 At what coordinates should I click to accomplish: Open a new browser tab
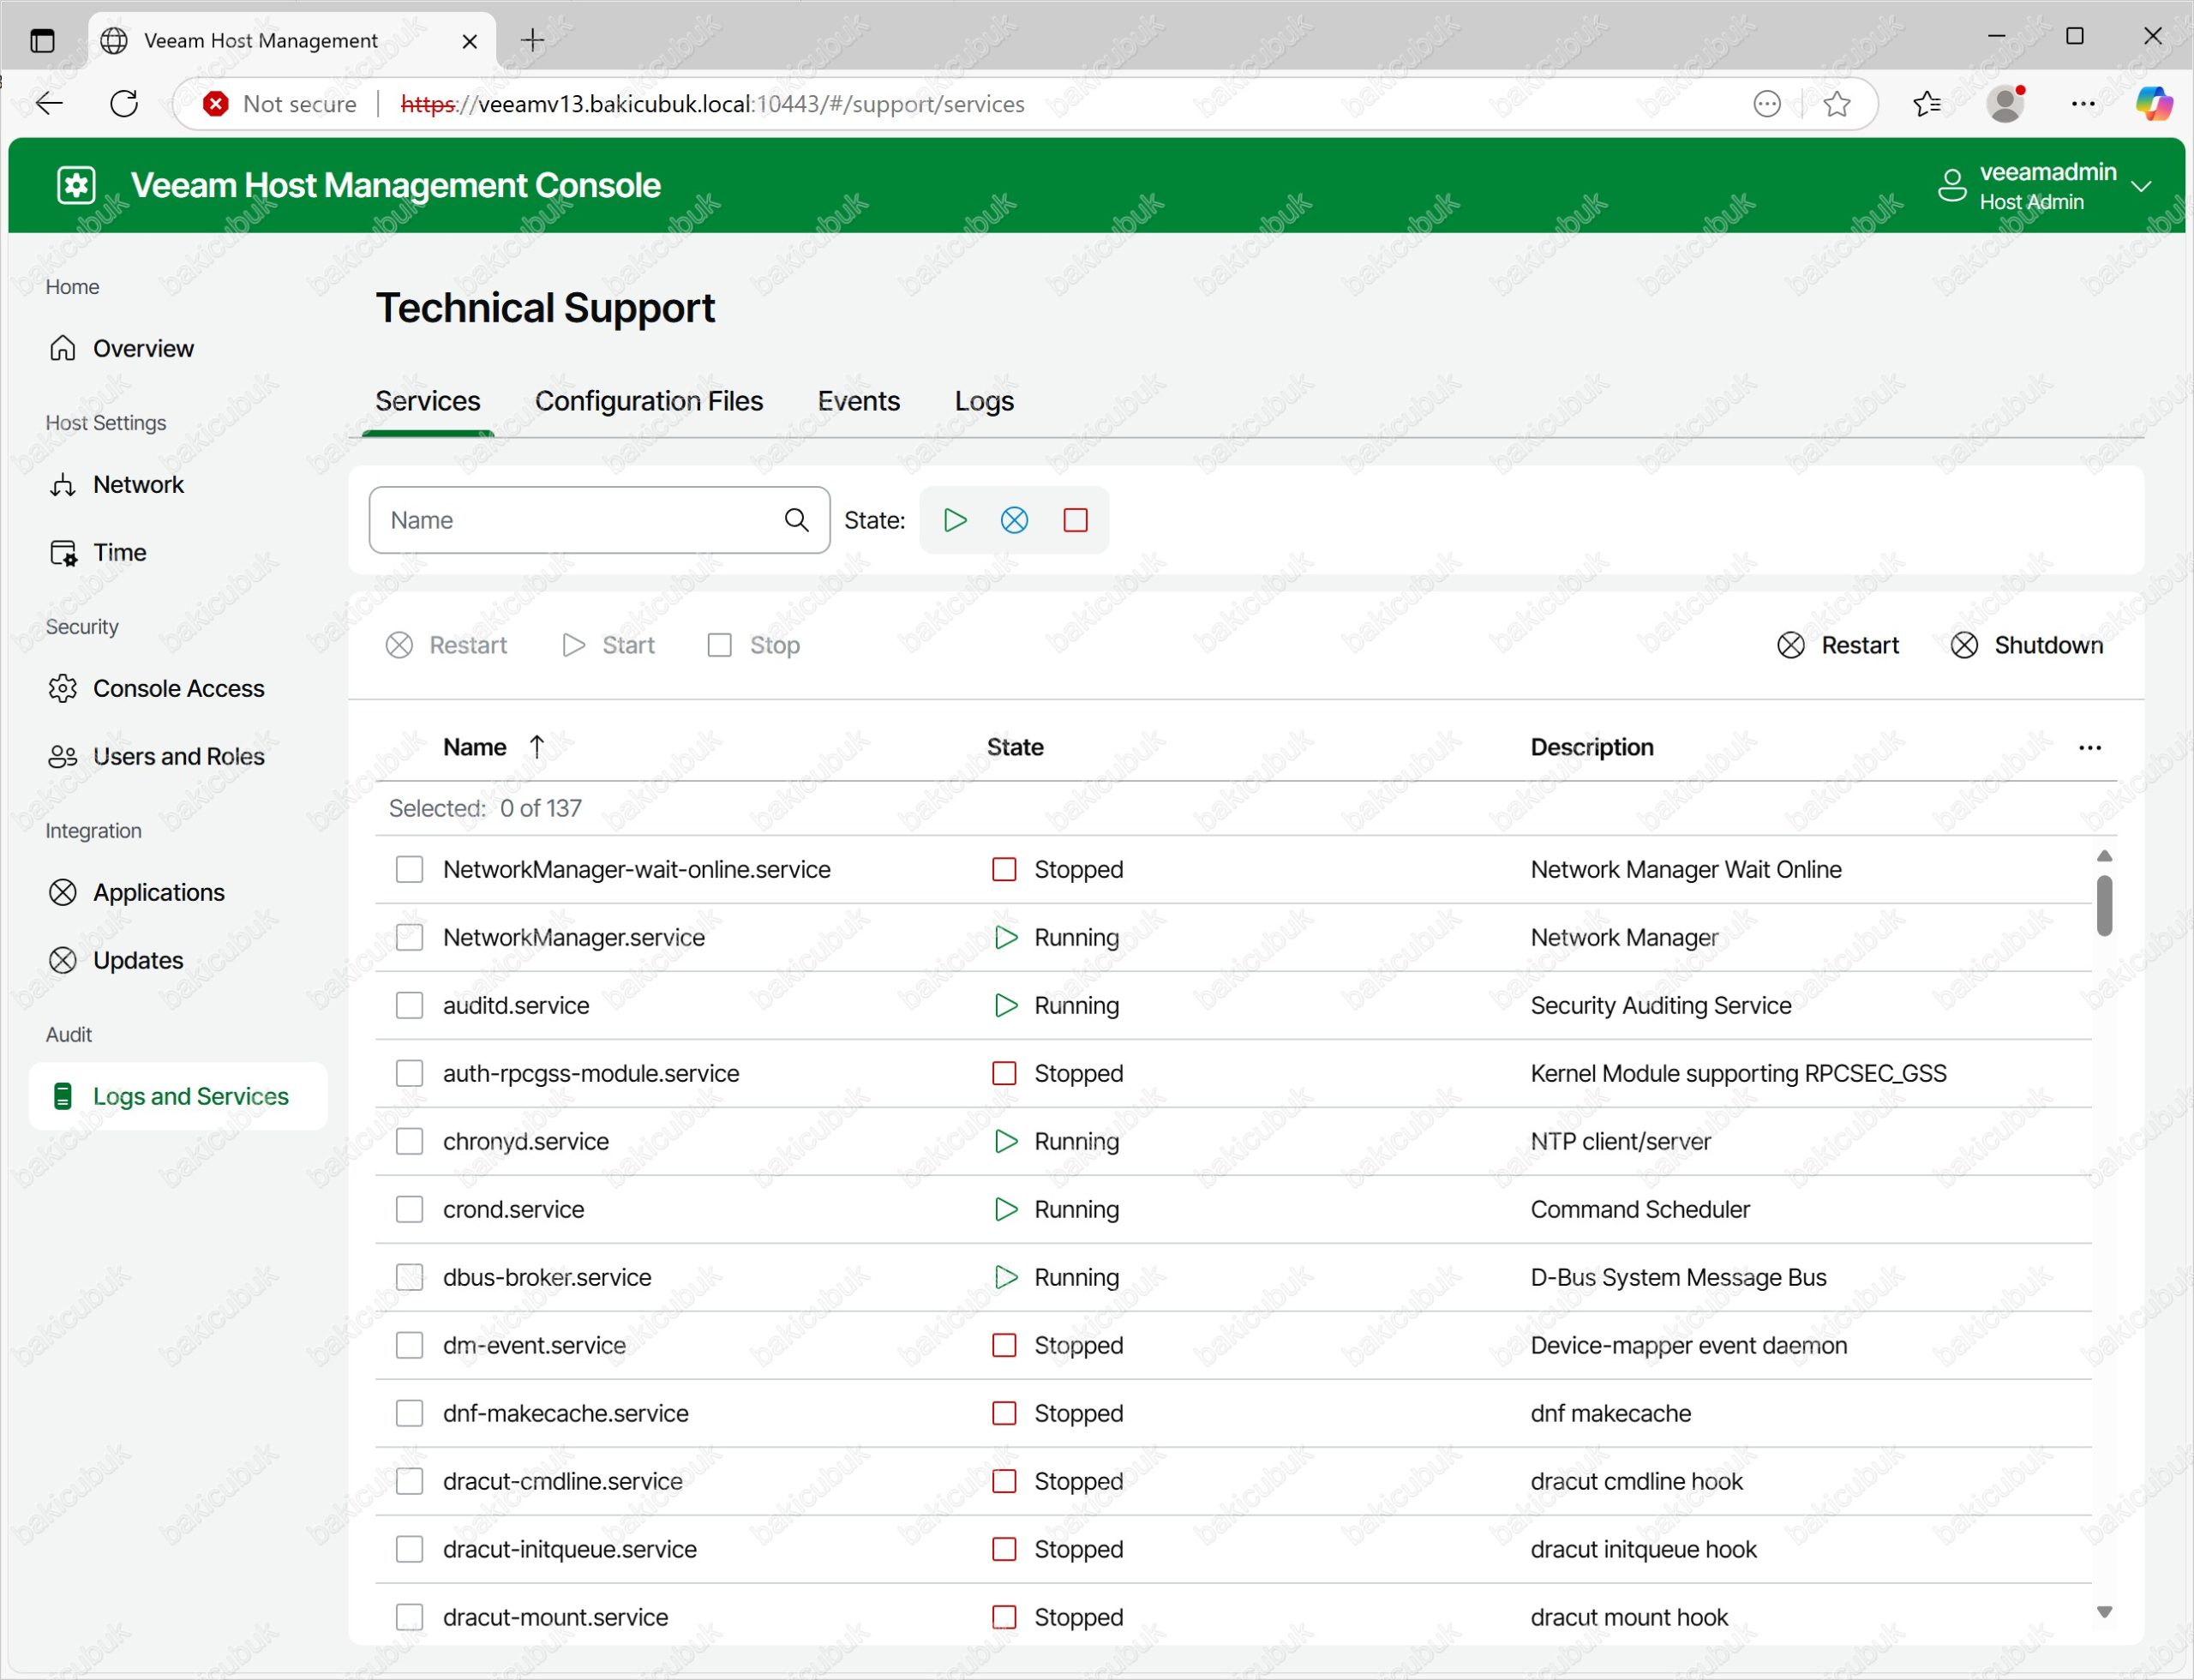coord(533,40)
